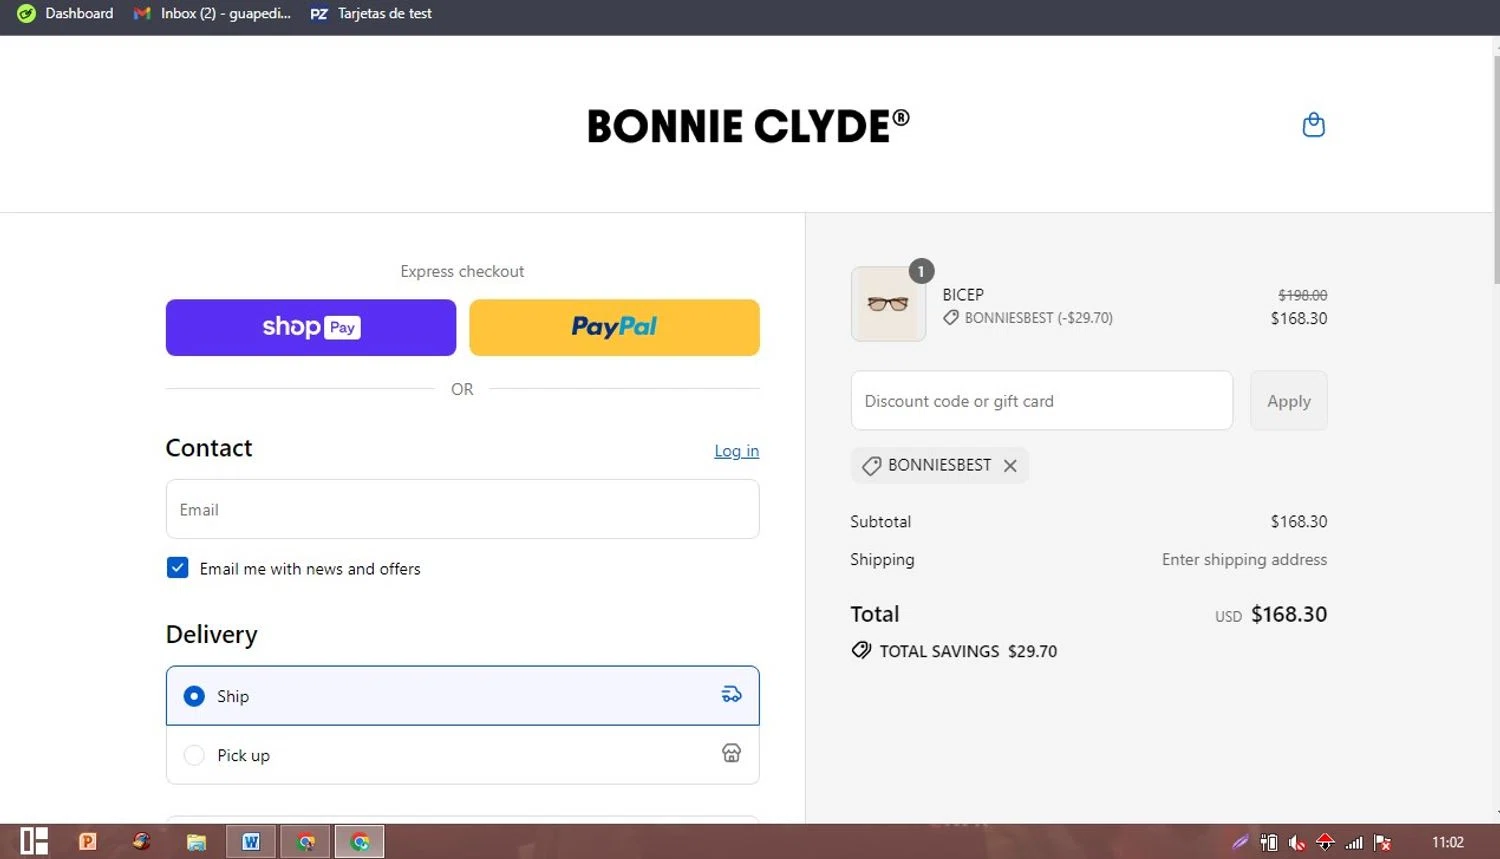Screen dimensions: 1500x859
Task: Click the struck-through $198.00 price
Action: (x=1302, y=295)
